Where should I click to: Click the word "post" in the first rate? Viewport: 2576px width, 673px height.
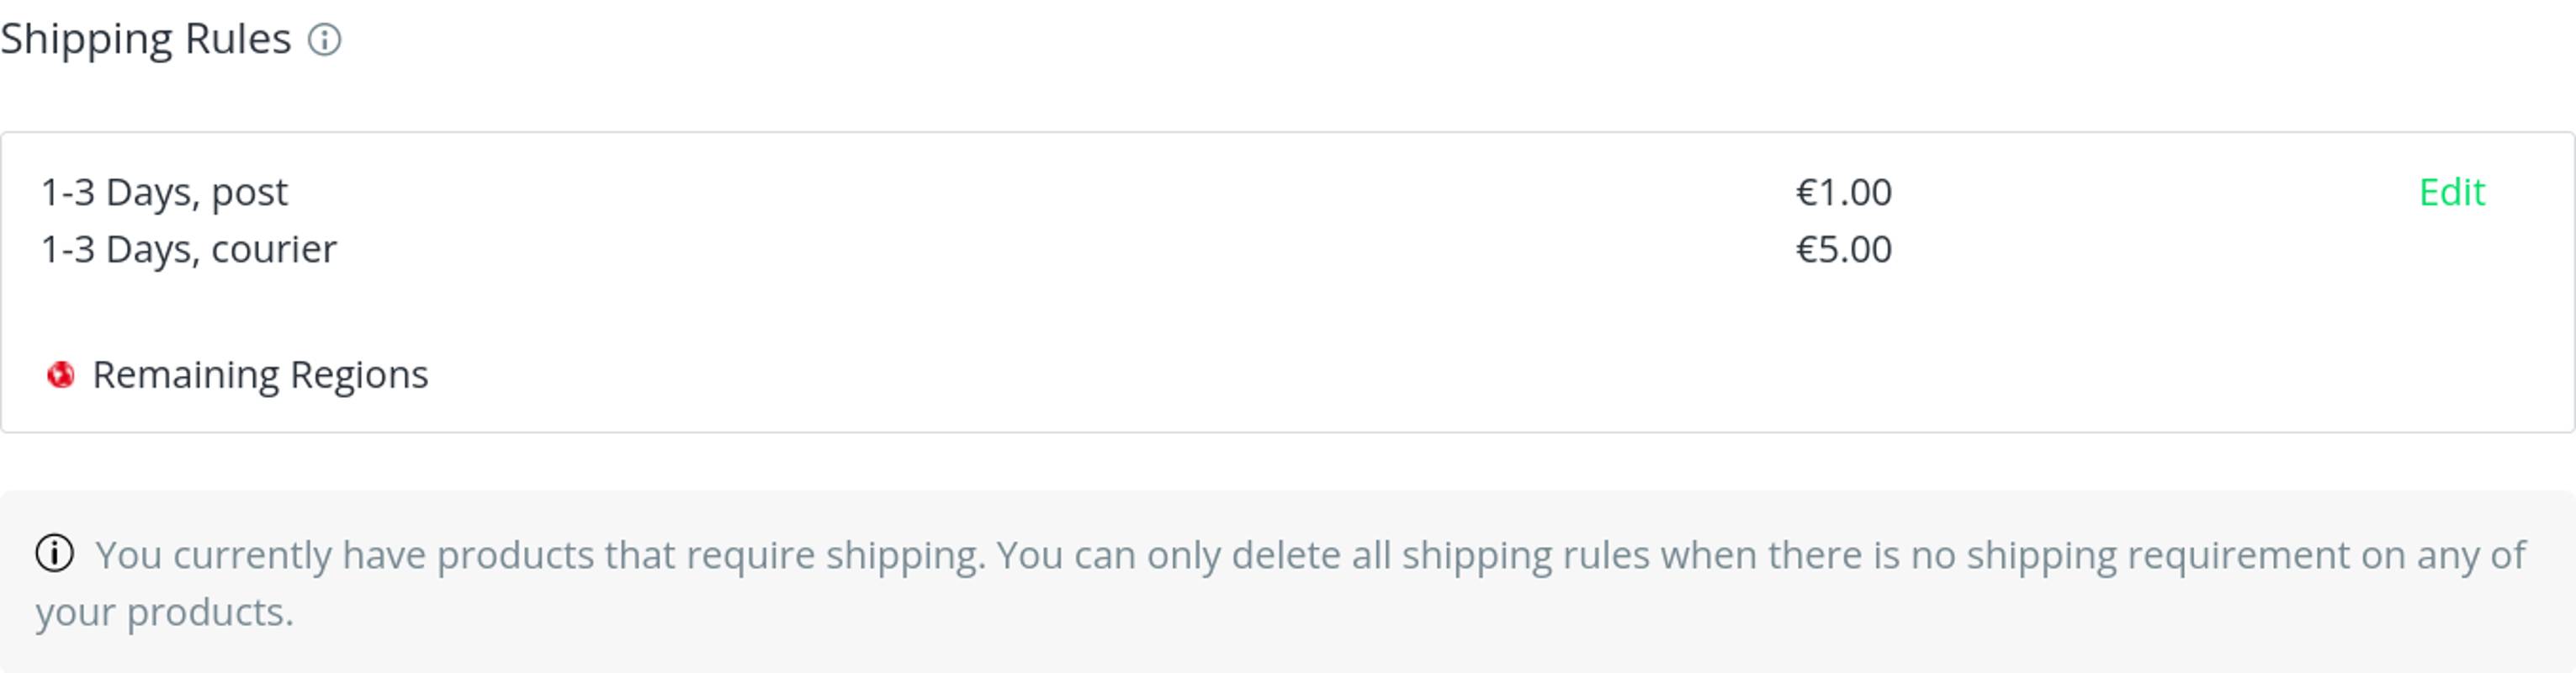[249, 192]
